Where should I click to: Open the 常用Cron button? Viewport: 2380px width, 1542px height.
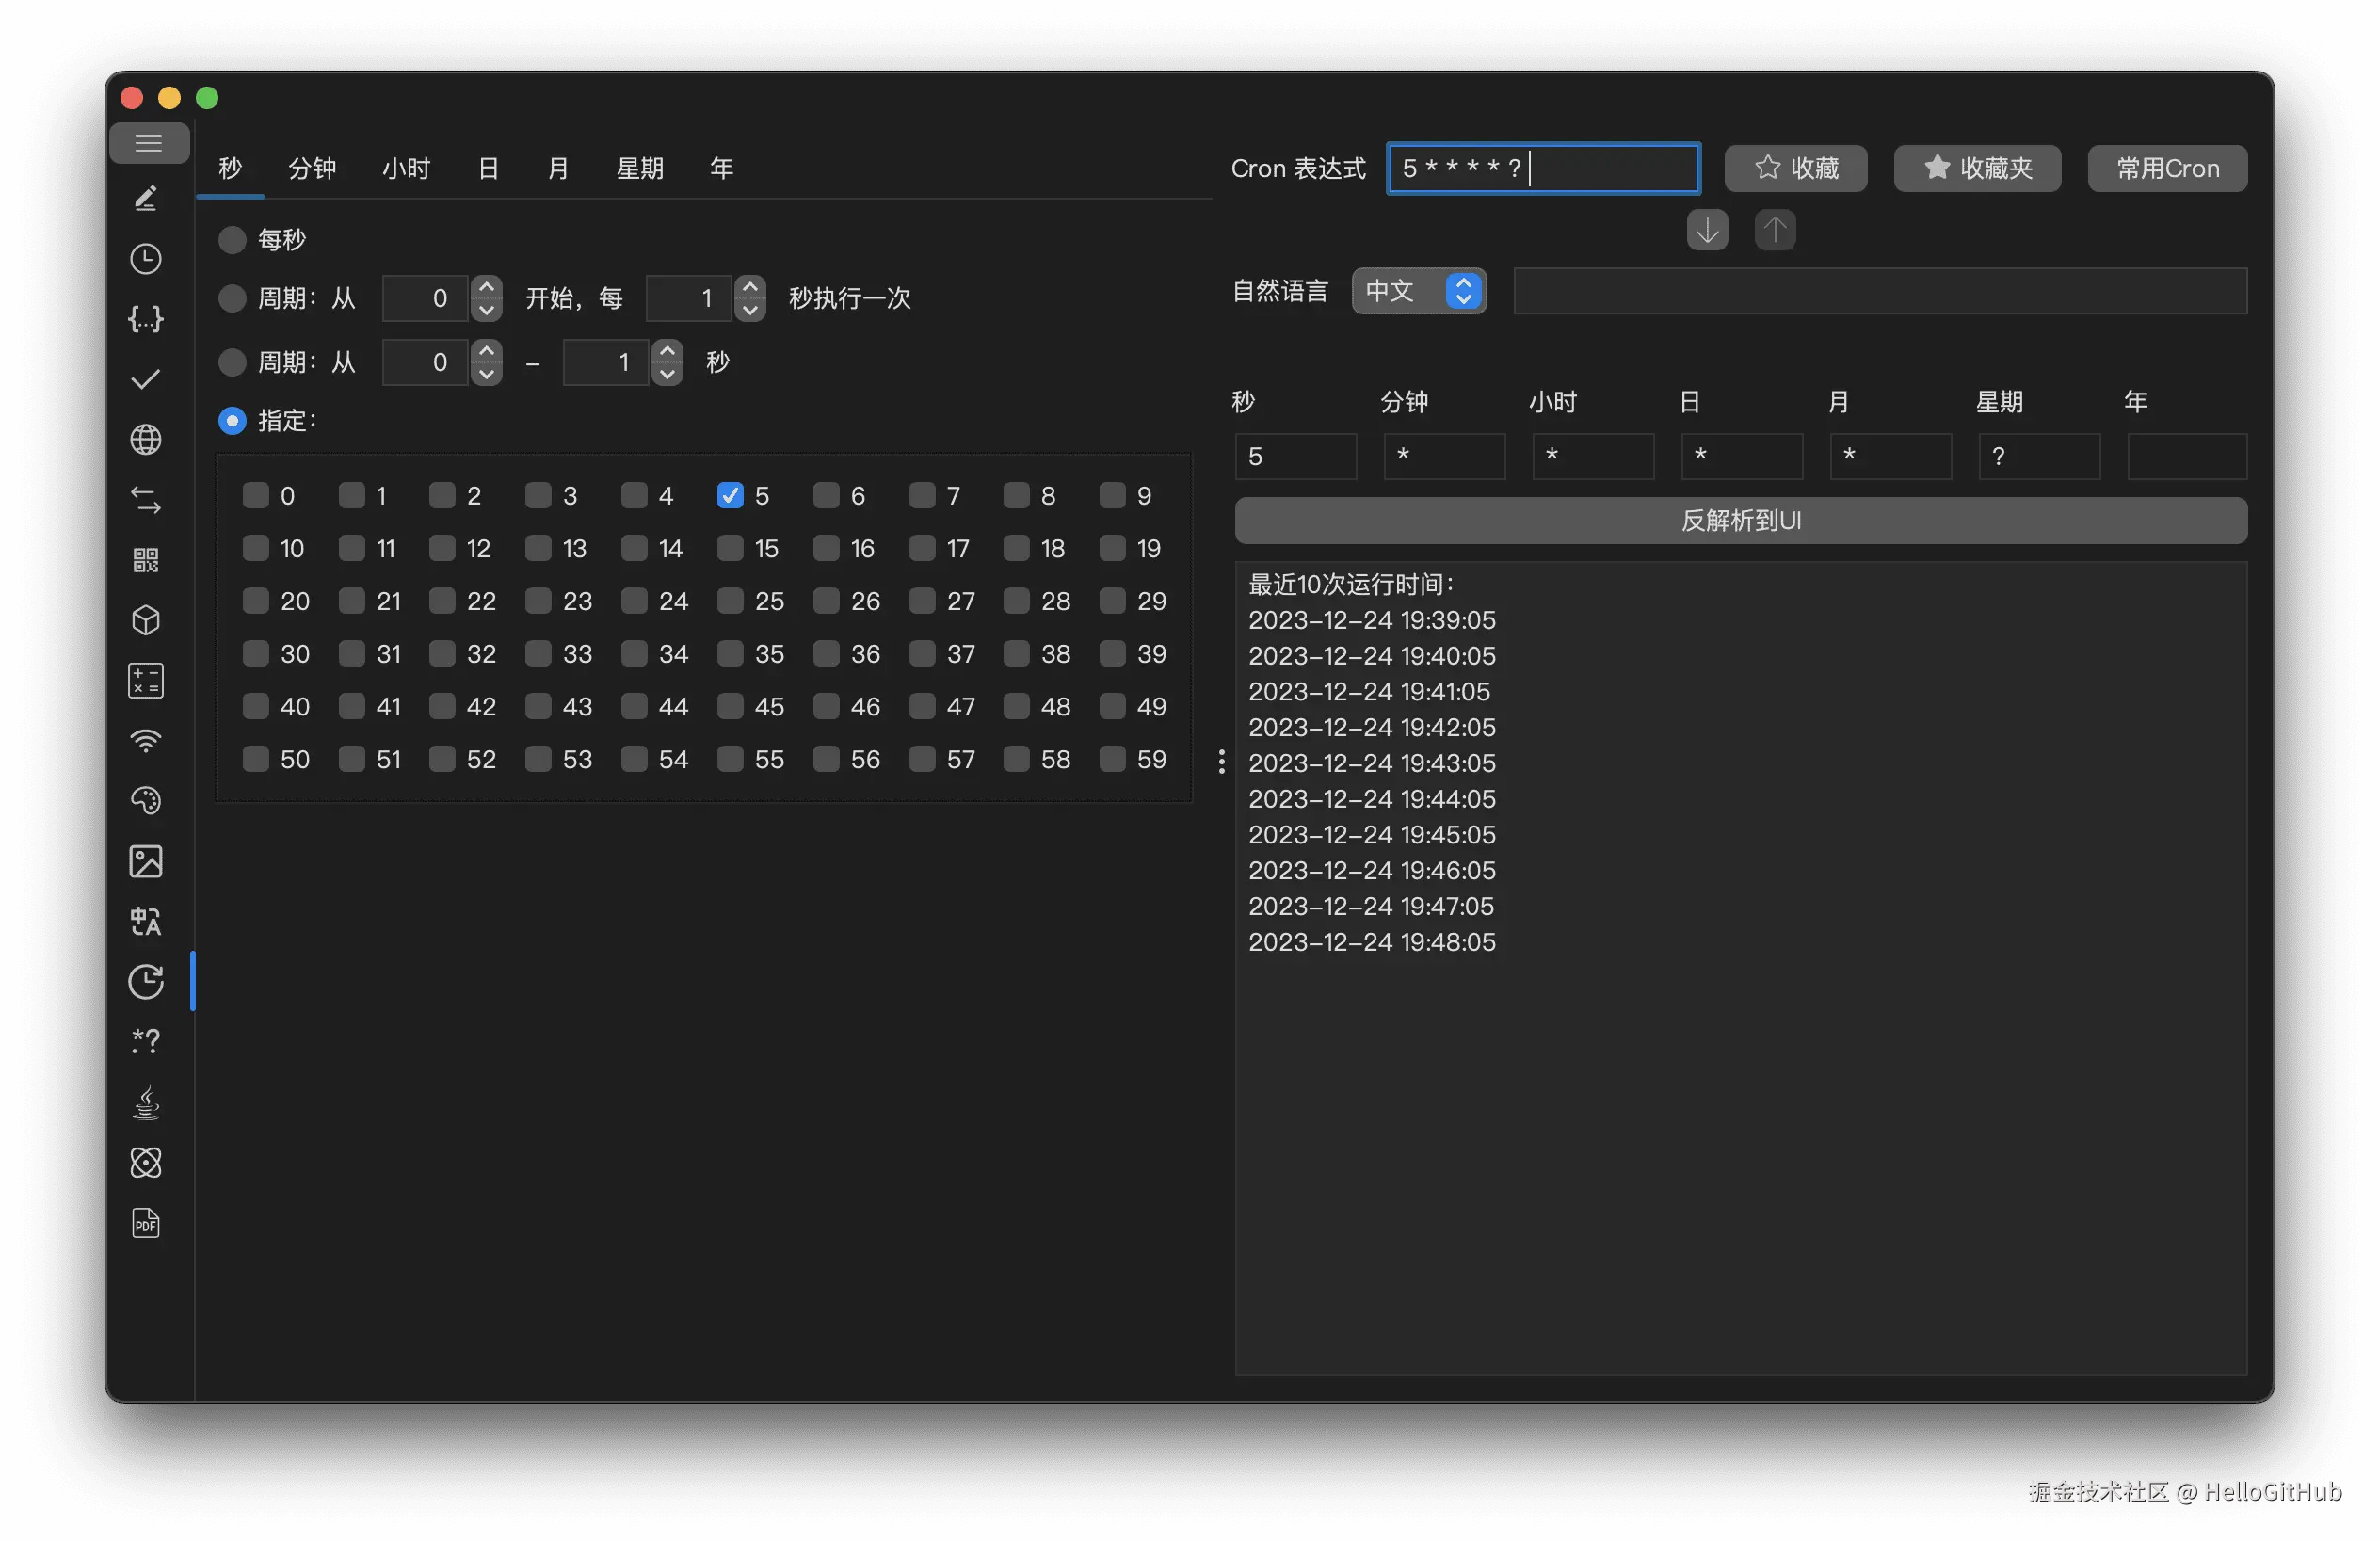tap(2166, 168)
